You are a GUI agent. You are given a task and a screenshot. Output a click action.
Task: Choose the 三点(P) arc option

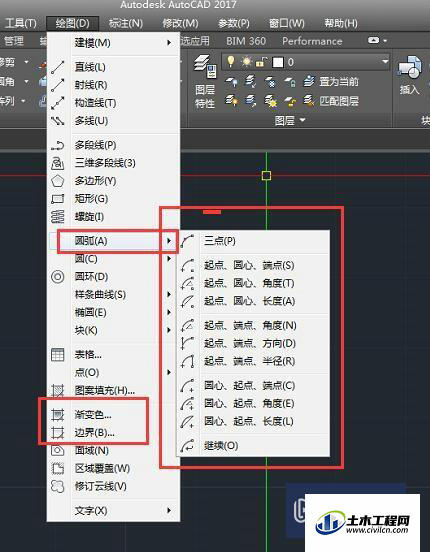pos(254,241)
